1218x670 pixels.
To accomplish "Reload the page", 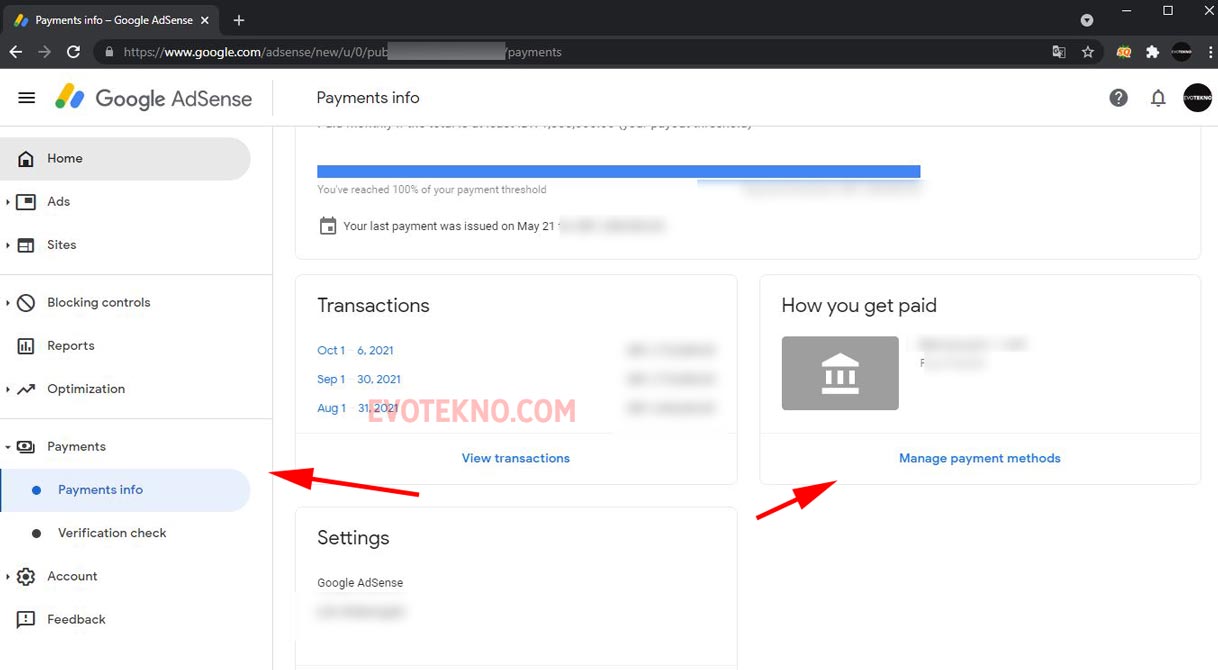I will [x=73, y=52].
